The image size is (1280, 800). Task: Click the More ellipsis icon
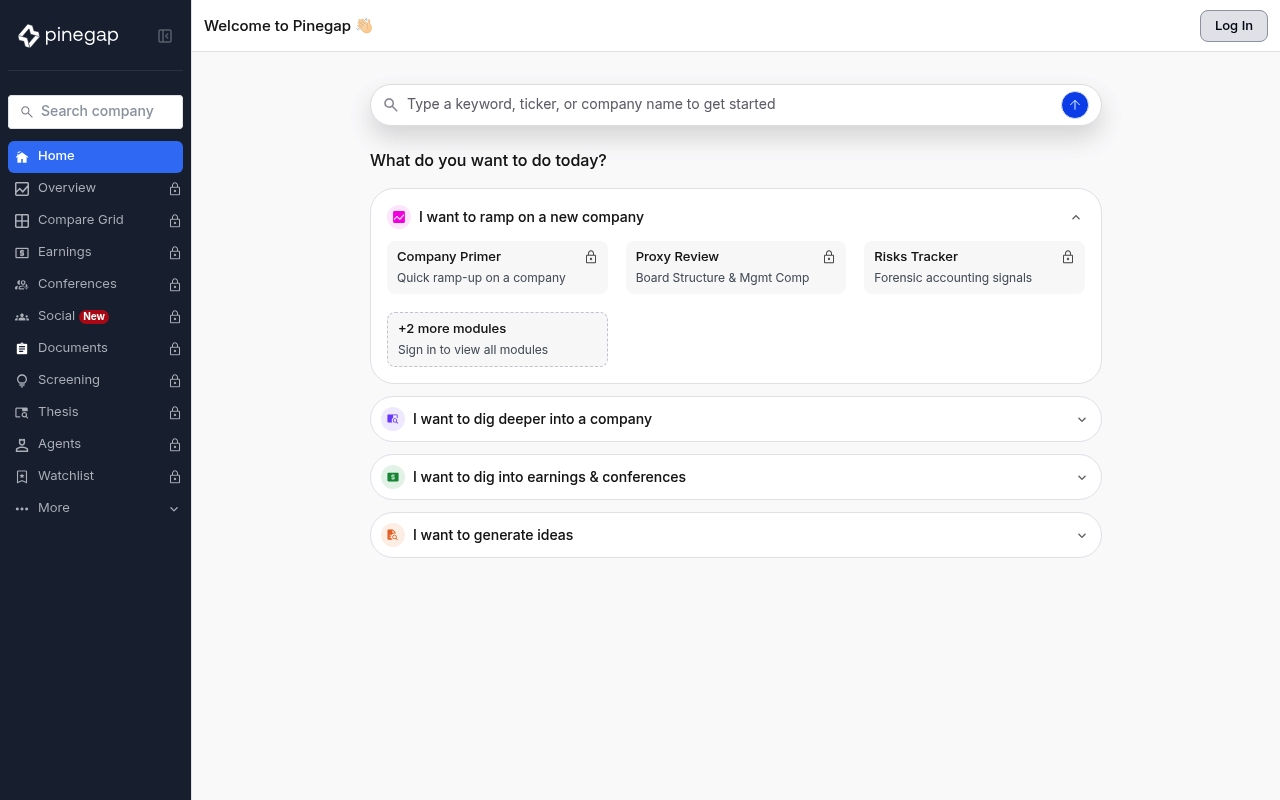(22, 509)
